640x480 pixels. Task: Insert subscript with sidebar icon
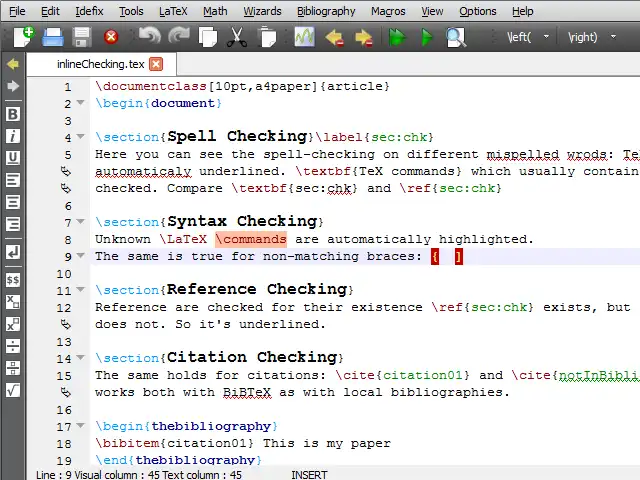[13, 302]
